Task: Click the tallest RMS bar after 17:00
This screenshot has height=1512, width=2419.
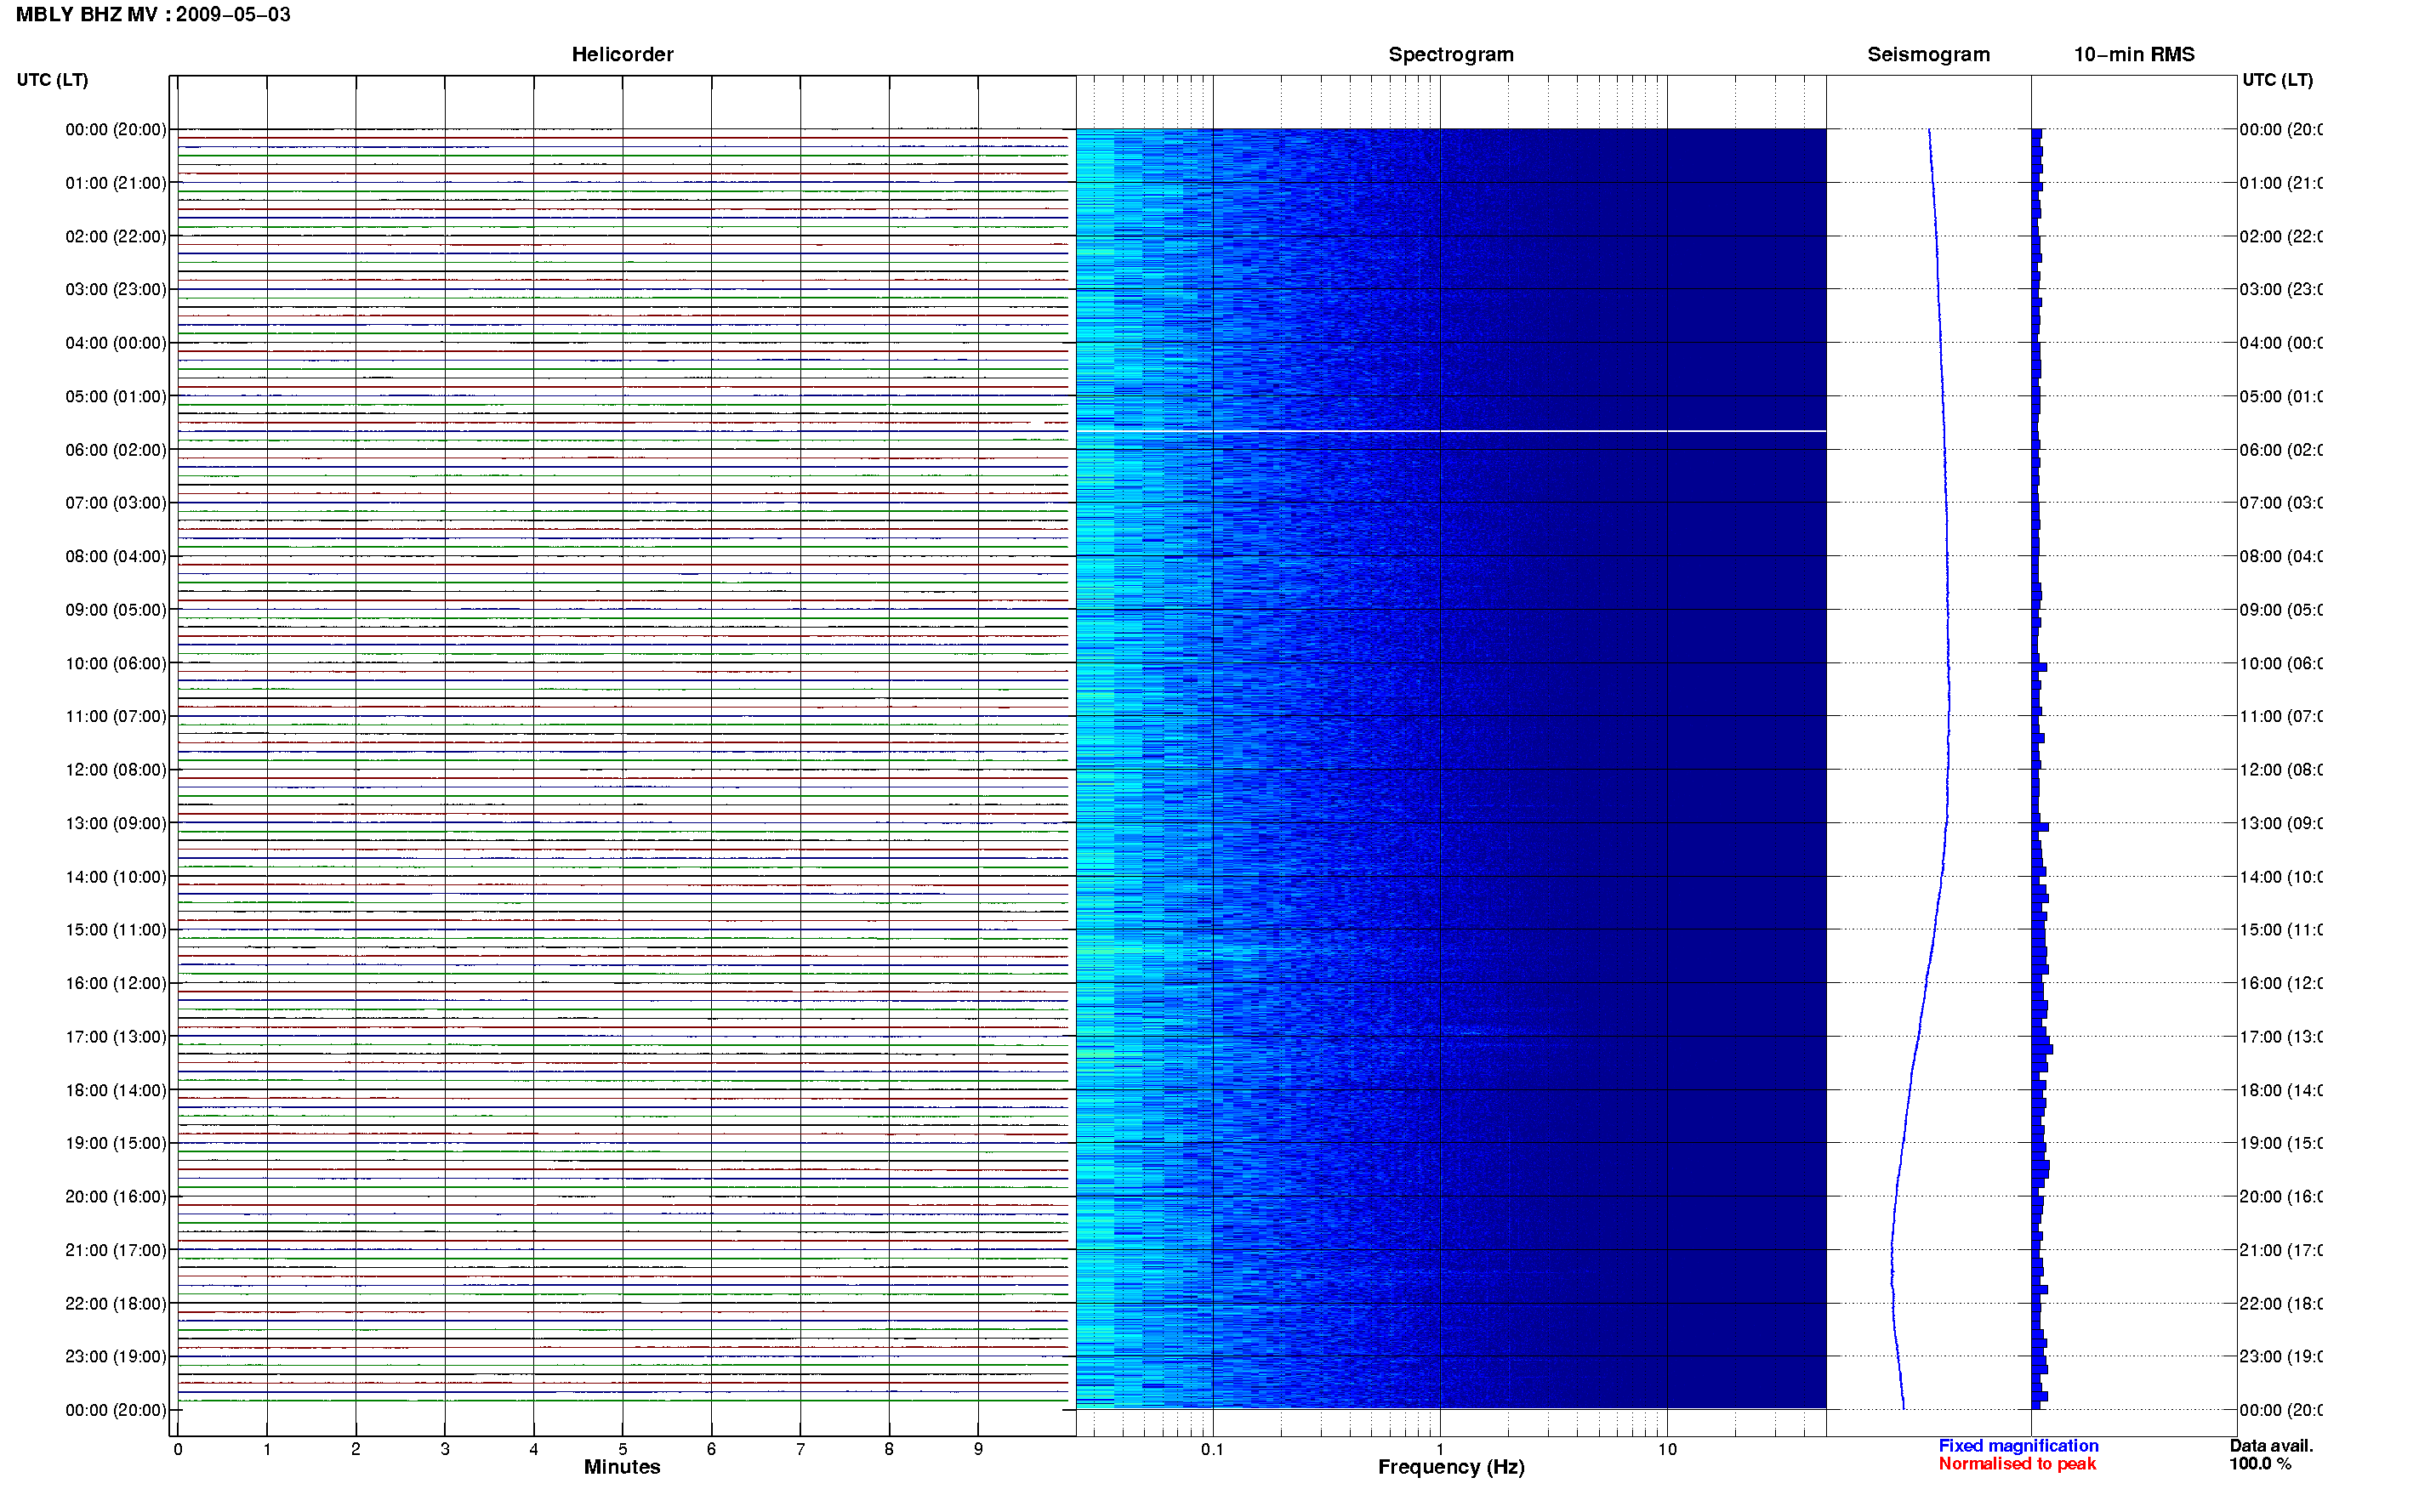Action: coord(2042,1049)
